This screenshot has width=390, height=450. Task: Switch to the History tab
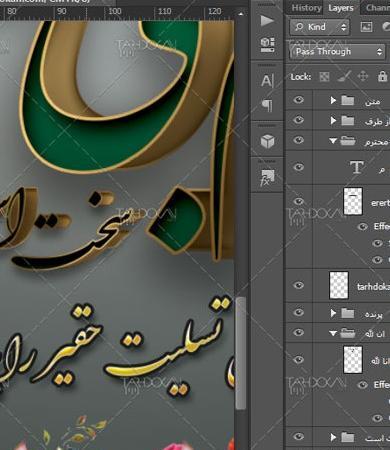pos(306,8)
